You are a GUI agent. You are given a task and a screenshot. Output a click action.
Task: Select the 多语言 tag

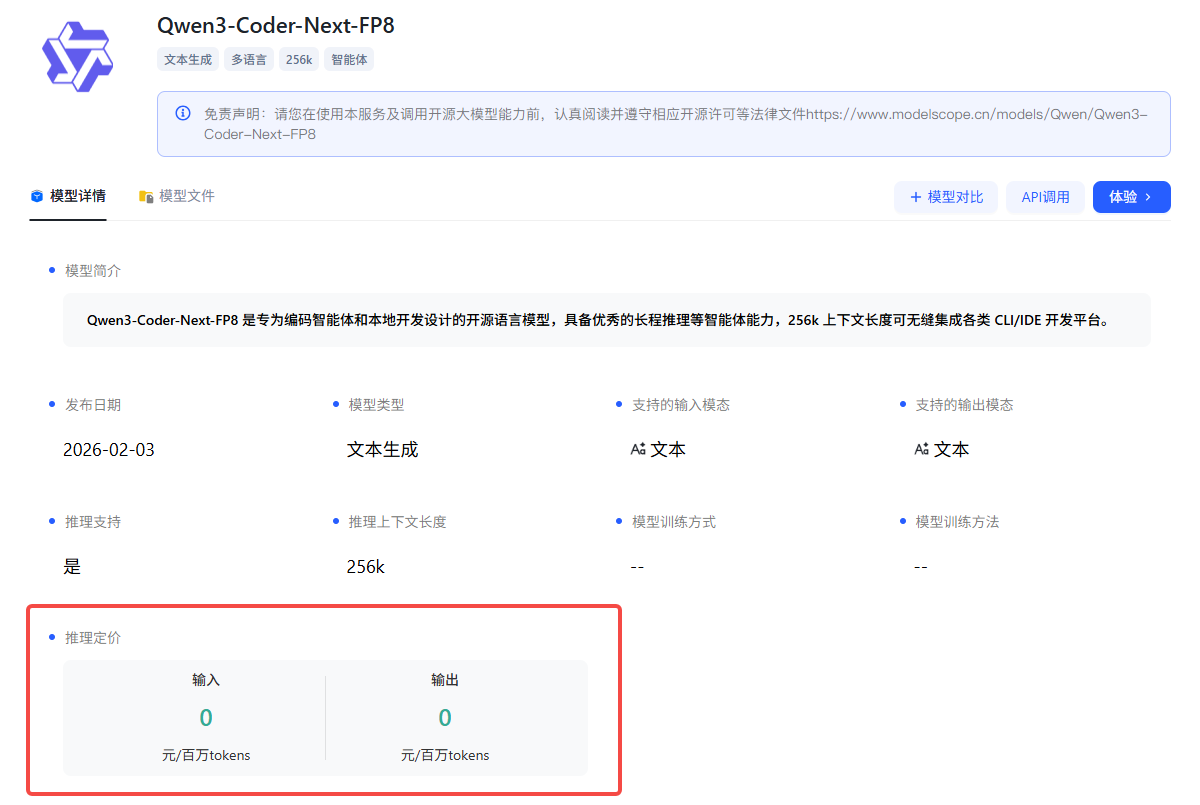[x=249, y=60]
